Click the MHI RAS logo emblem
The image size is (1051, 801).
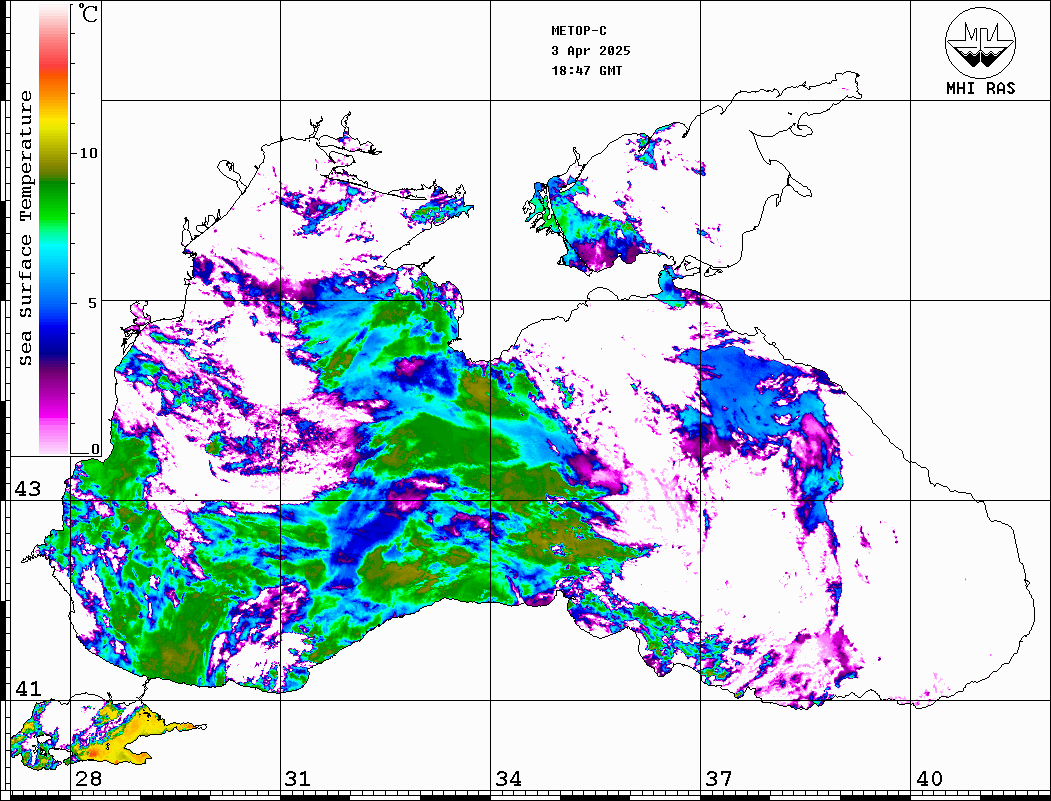pos(980,42)
